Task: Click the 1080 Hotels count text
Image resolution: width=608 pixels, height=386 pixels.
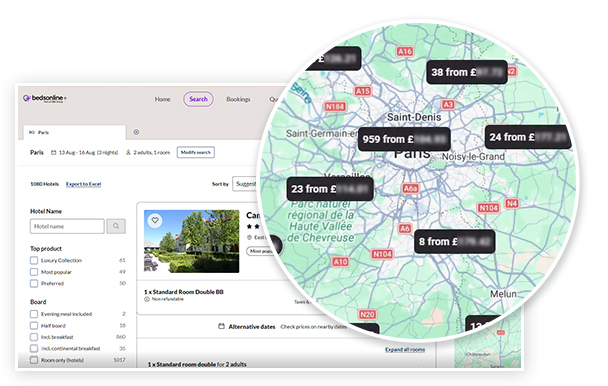Action: point(45,184)
